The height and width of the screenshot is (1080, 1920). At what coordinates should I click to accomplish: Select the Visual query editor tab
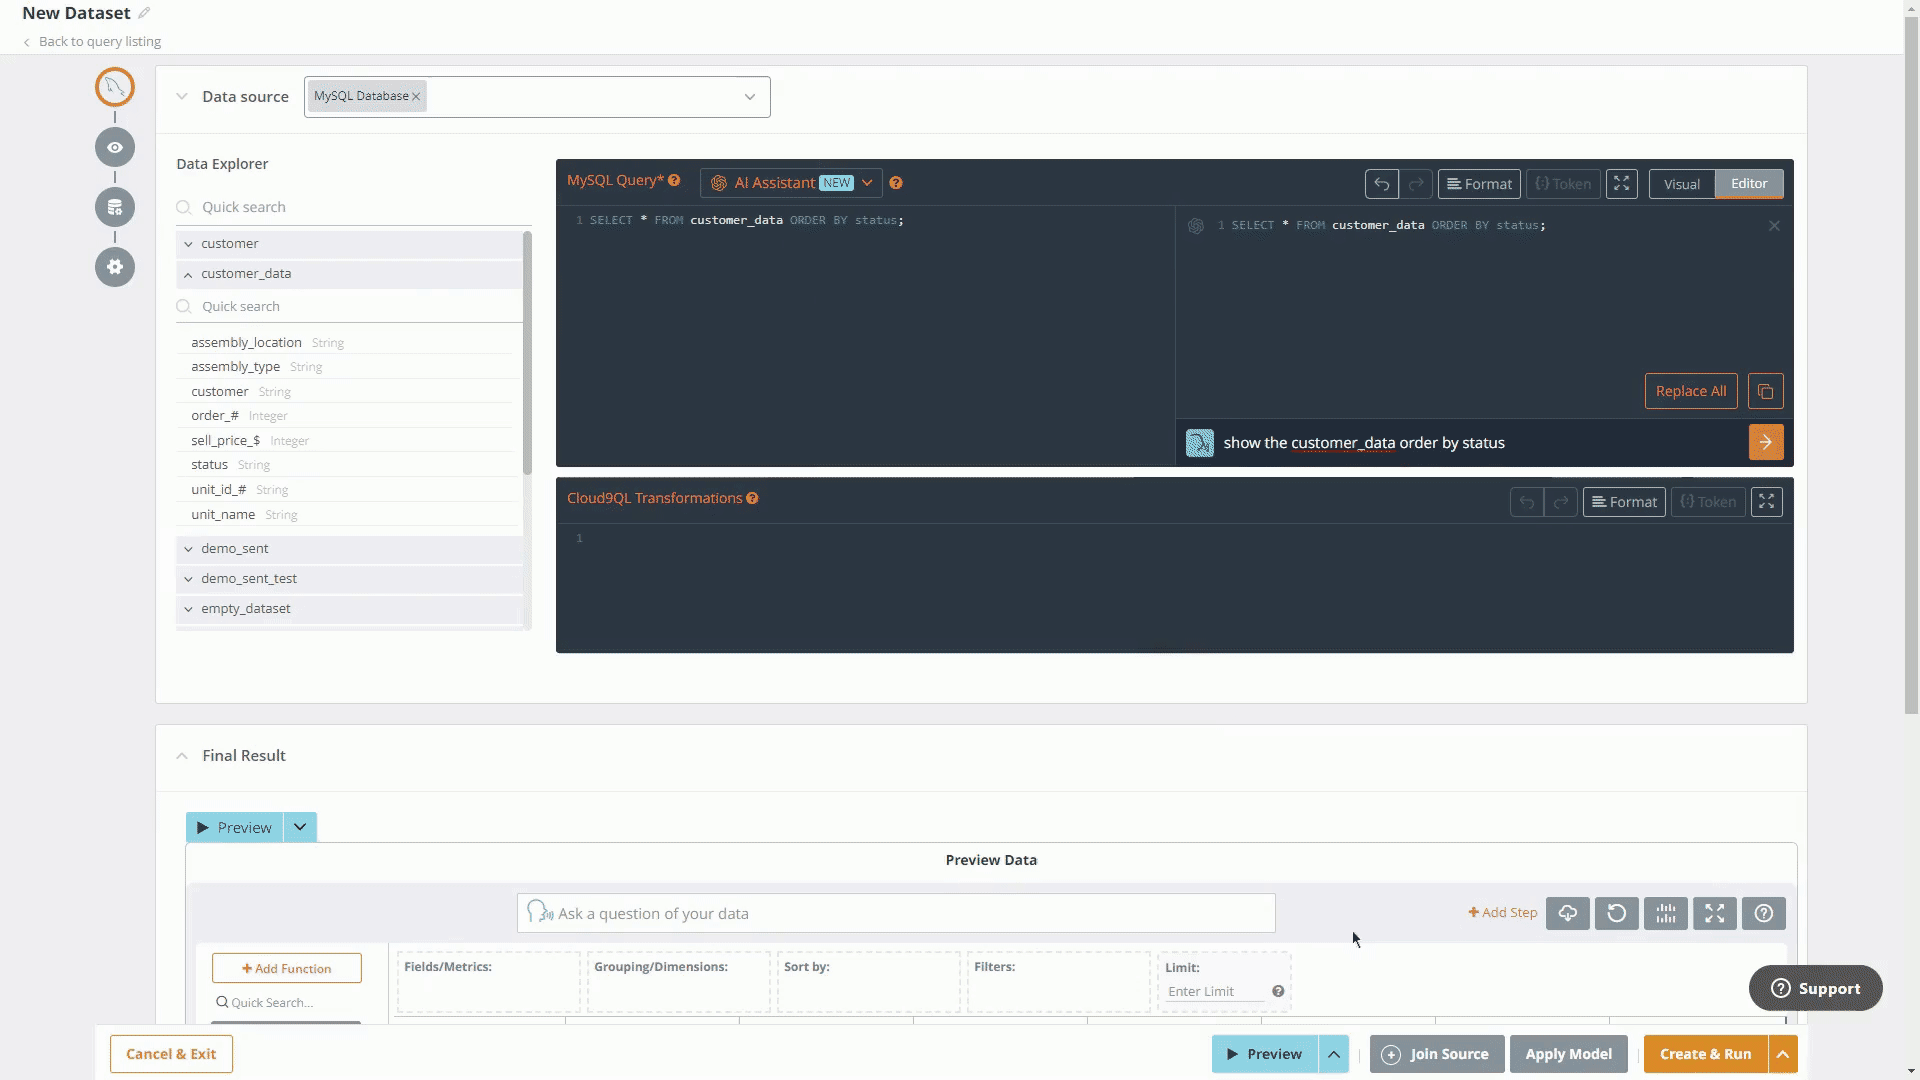click(1683, 183)
